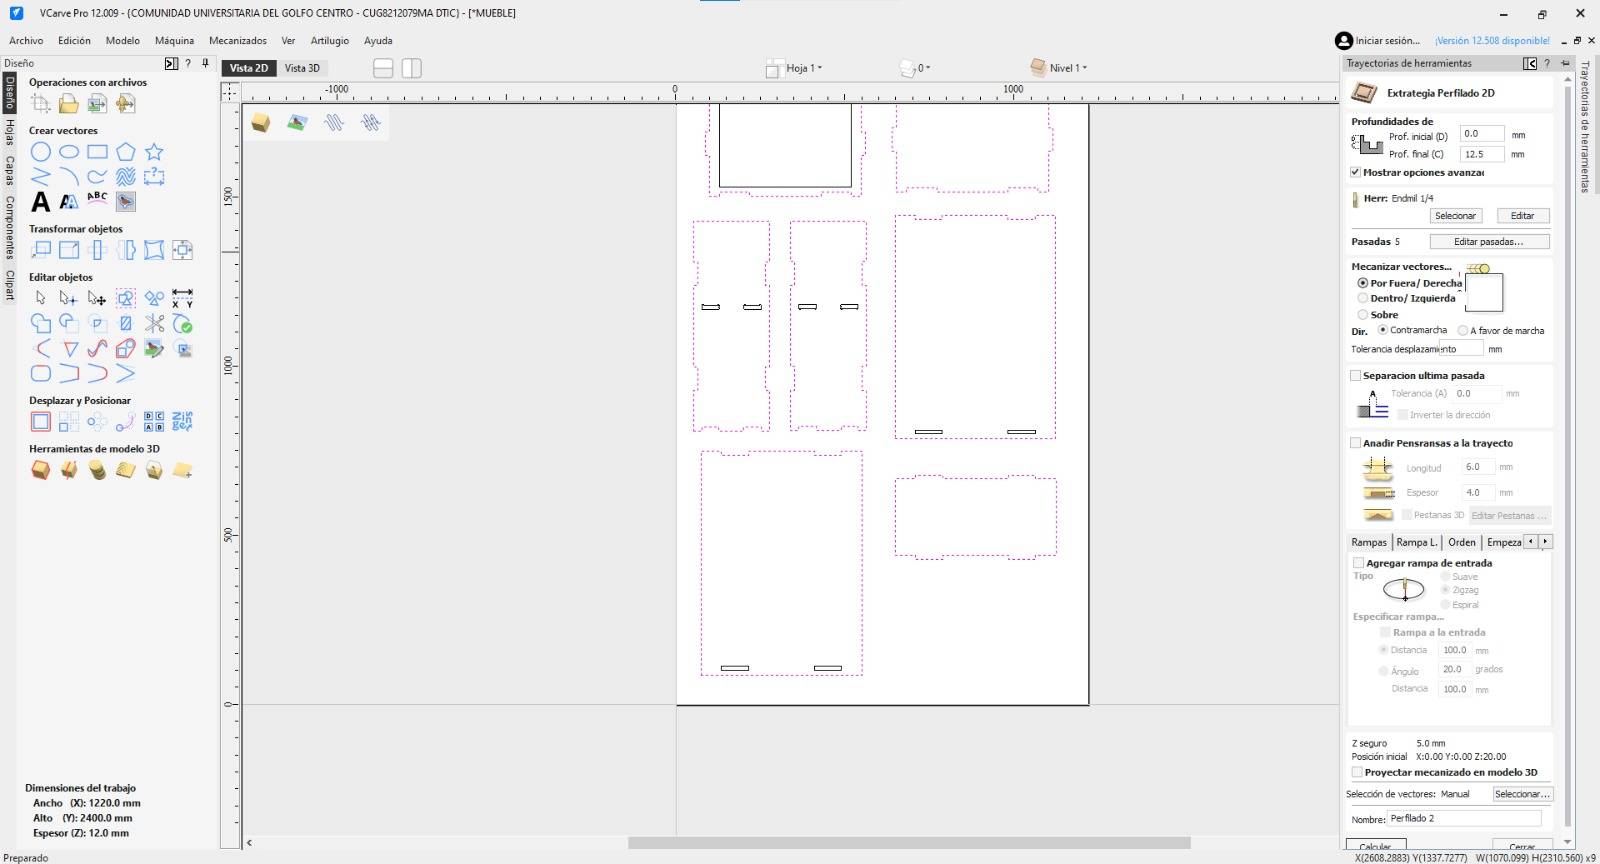Select the Draw Ellipse tool
The image size is (1600, 864).
[69, 152]
